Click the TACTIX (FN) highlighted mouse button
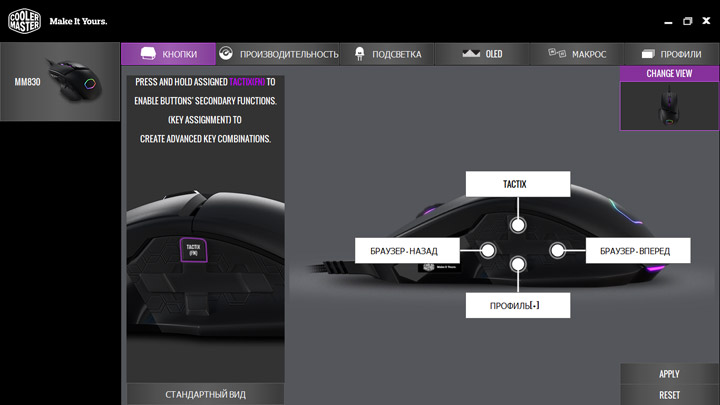This screenshot has width=720, height=405. [x=193, y=250]
